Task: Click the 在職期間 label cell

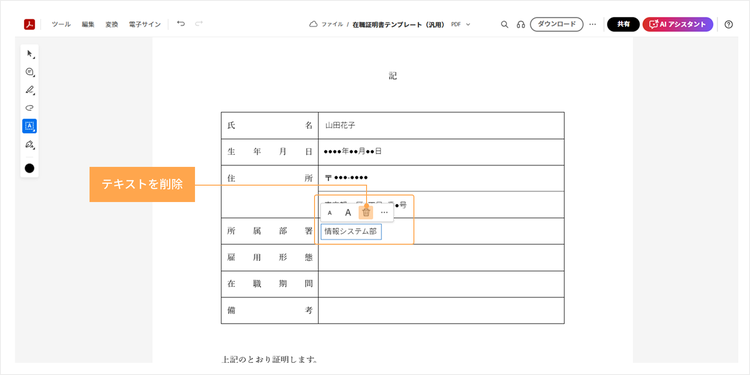Action: [270, 284]
